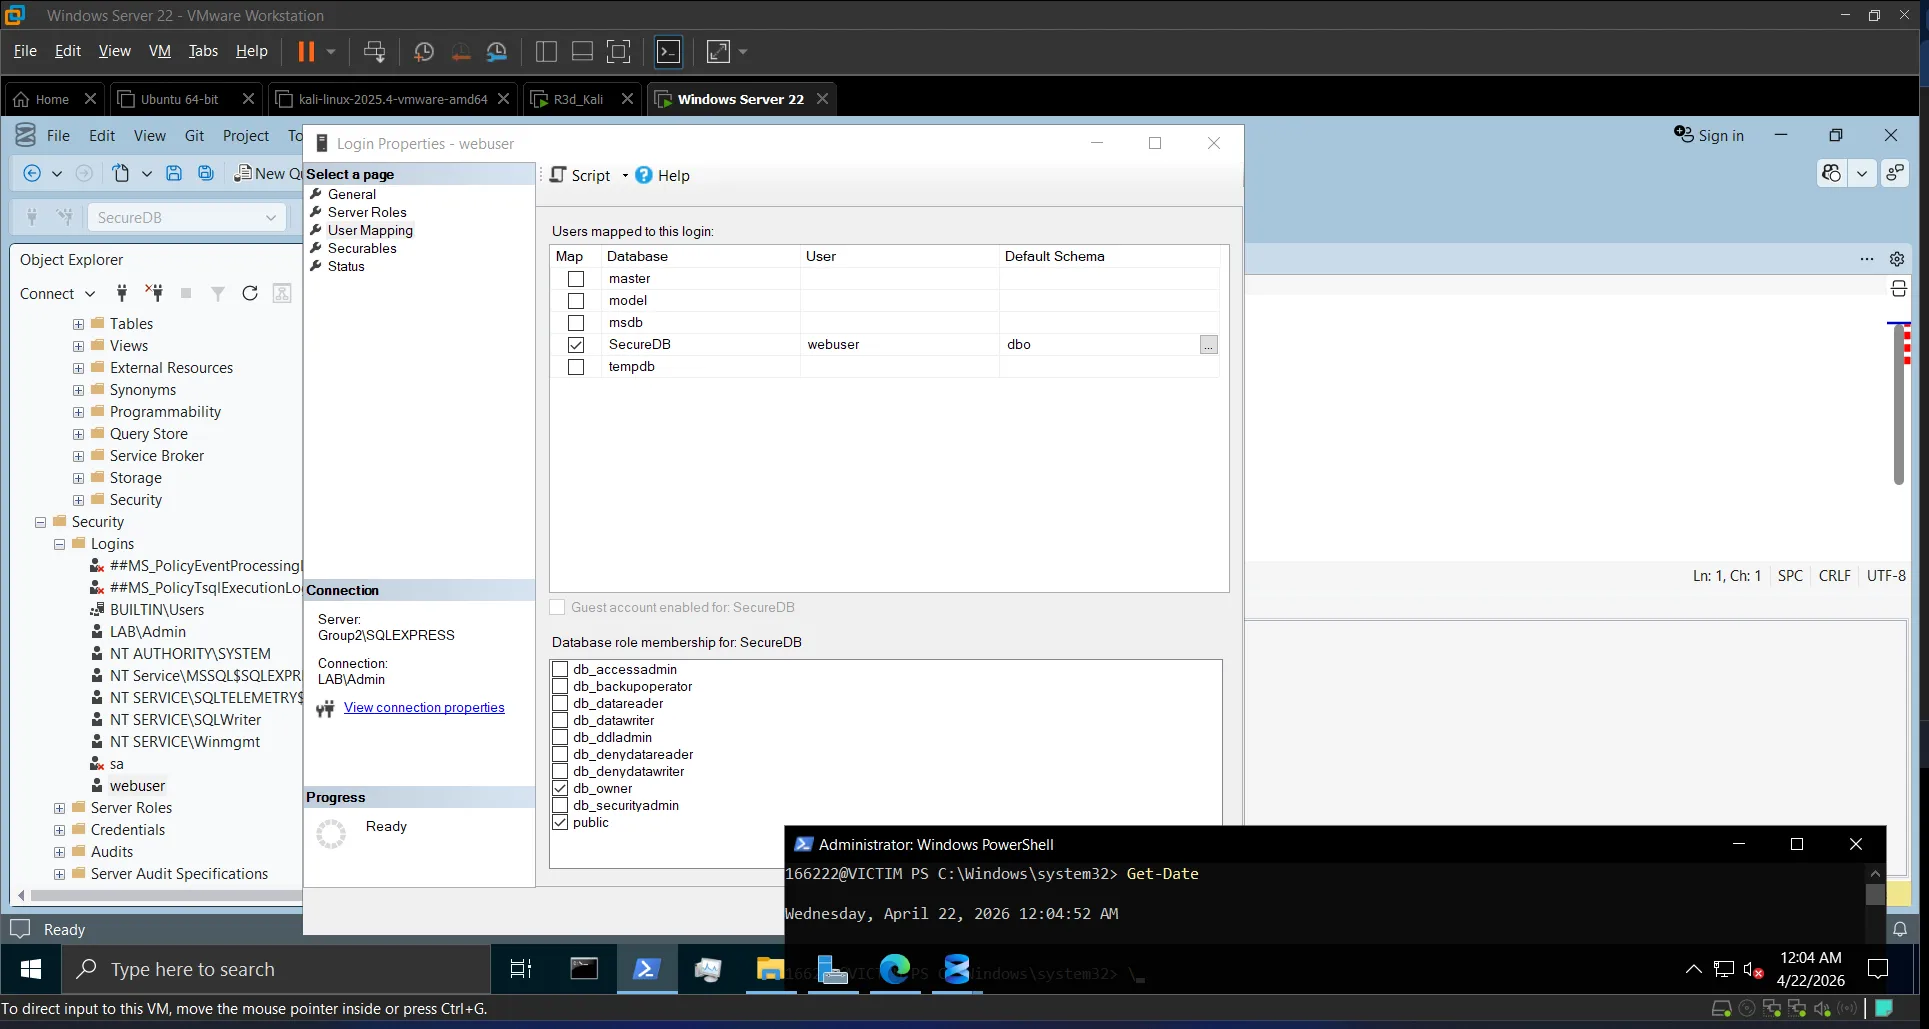Click the SSMS taskbar icon
The image size is (1929, 1029).
(957, 969)
